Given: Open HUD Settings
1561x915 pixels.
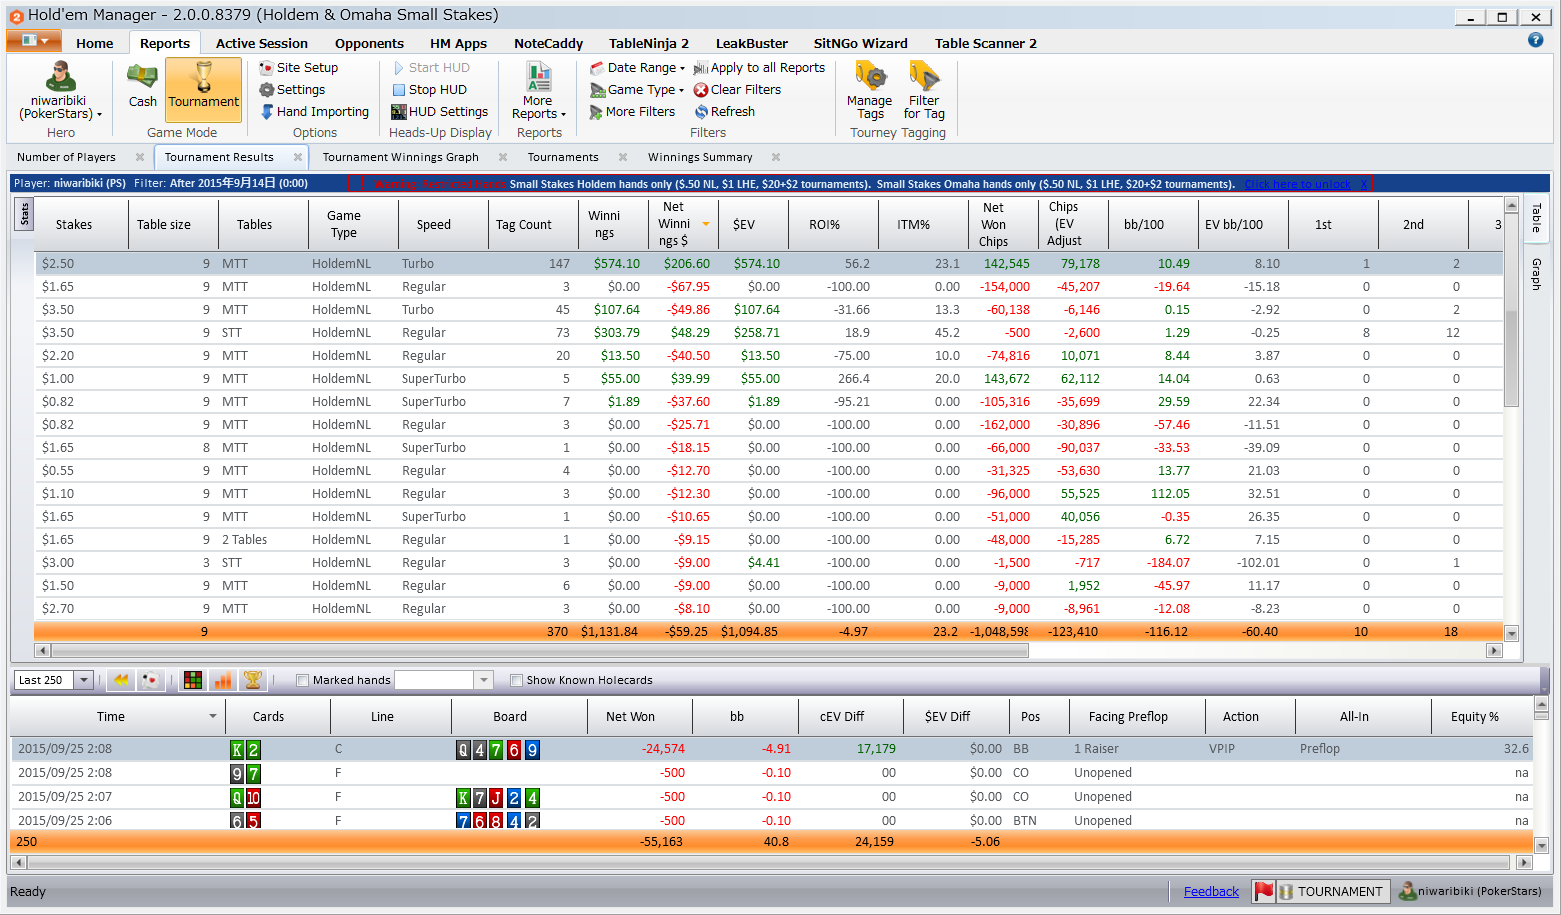Looking at the screenshot, I should pyautogui.click(x=440, y=112).
